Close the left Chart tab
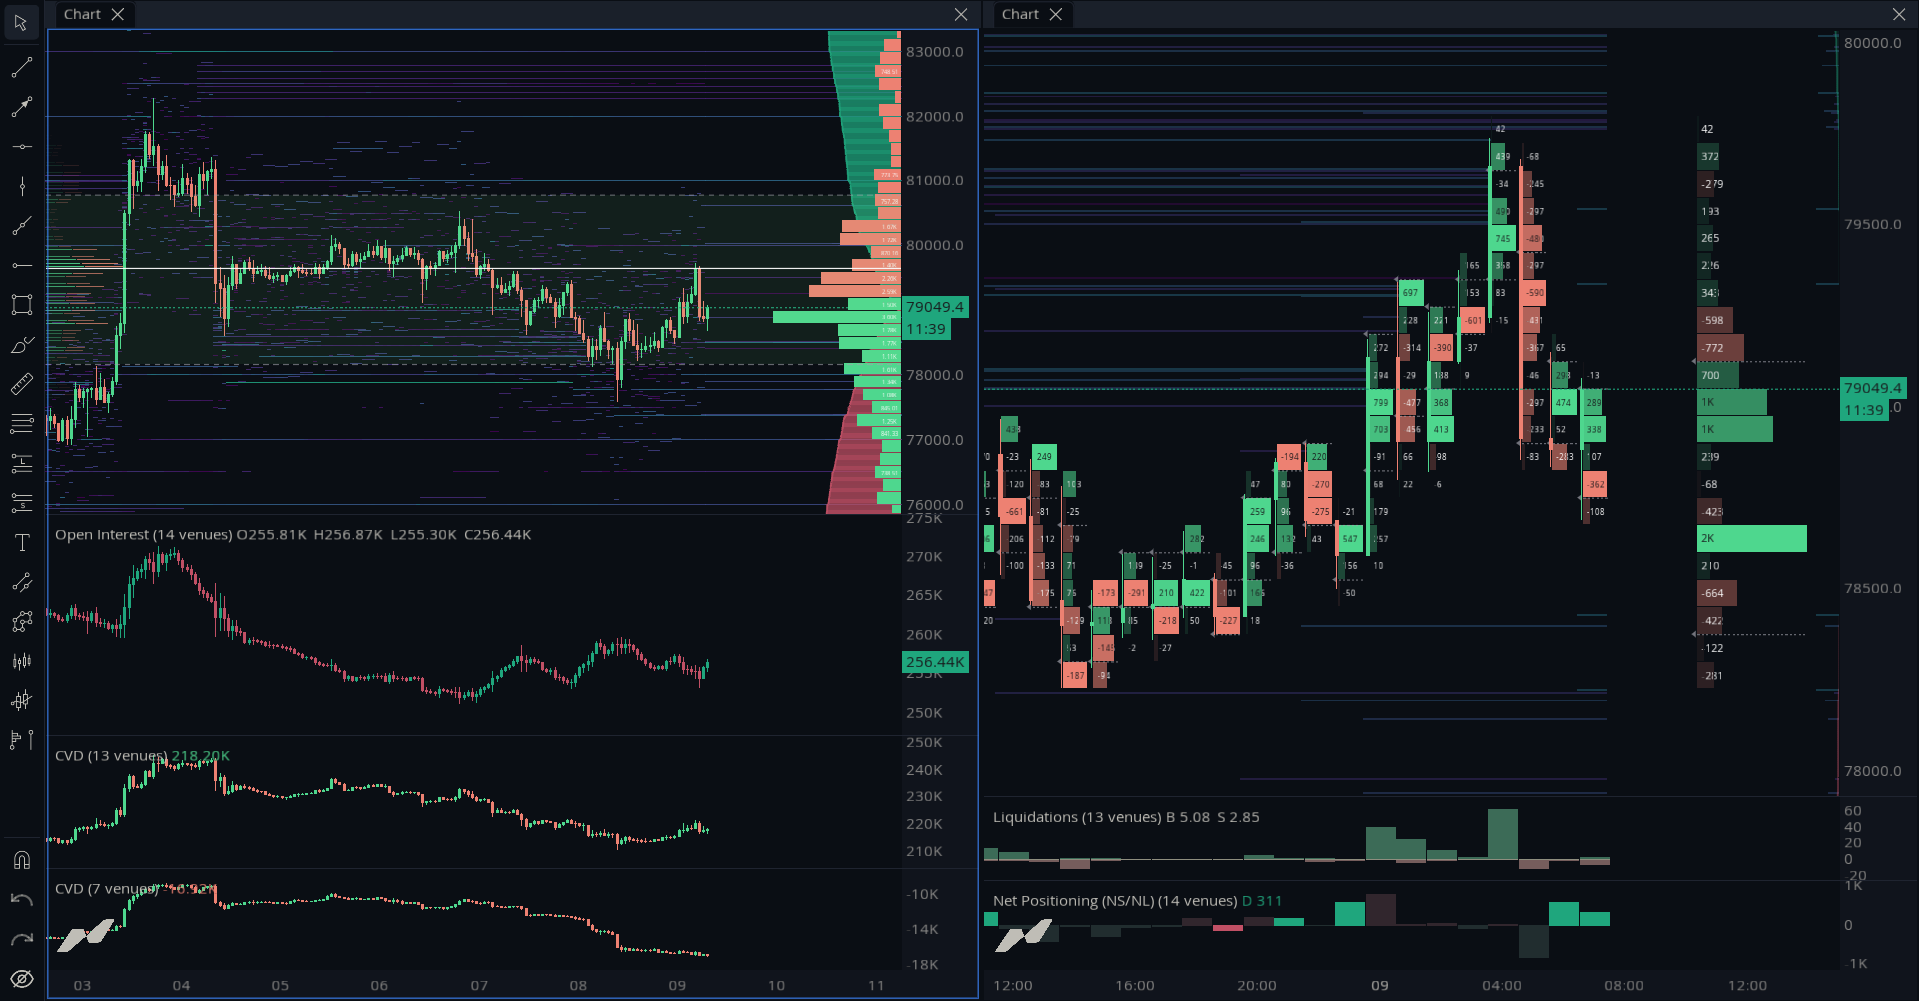This screenshot has height=1001, width=1919. click(x=118, y=14)
